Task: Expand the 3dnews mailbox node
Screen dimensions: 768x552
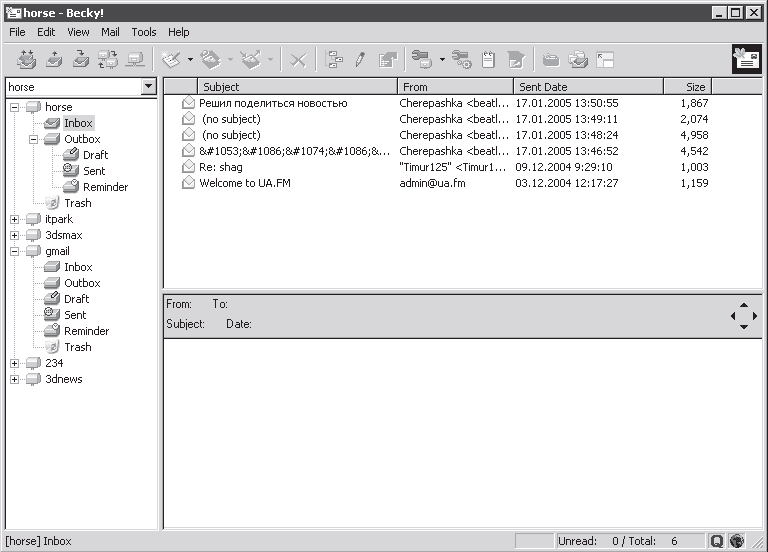Action: click(x=14, y=379)
